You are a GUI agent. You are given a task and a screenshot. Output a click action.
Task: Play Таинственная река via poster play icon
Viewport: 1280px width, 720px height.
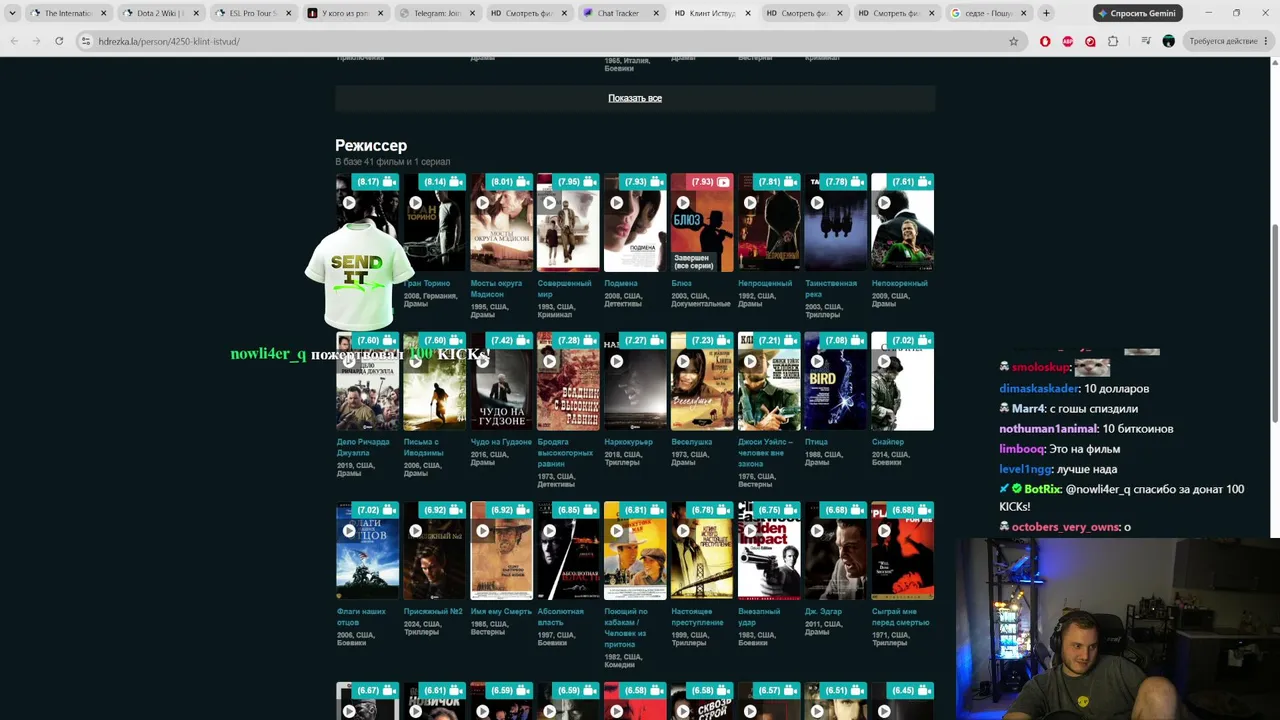(x=817, y=203)
